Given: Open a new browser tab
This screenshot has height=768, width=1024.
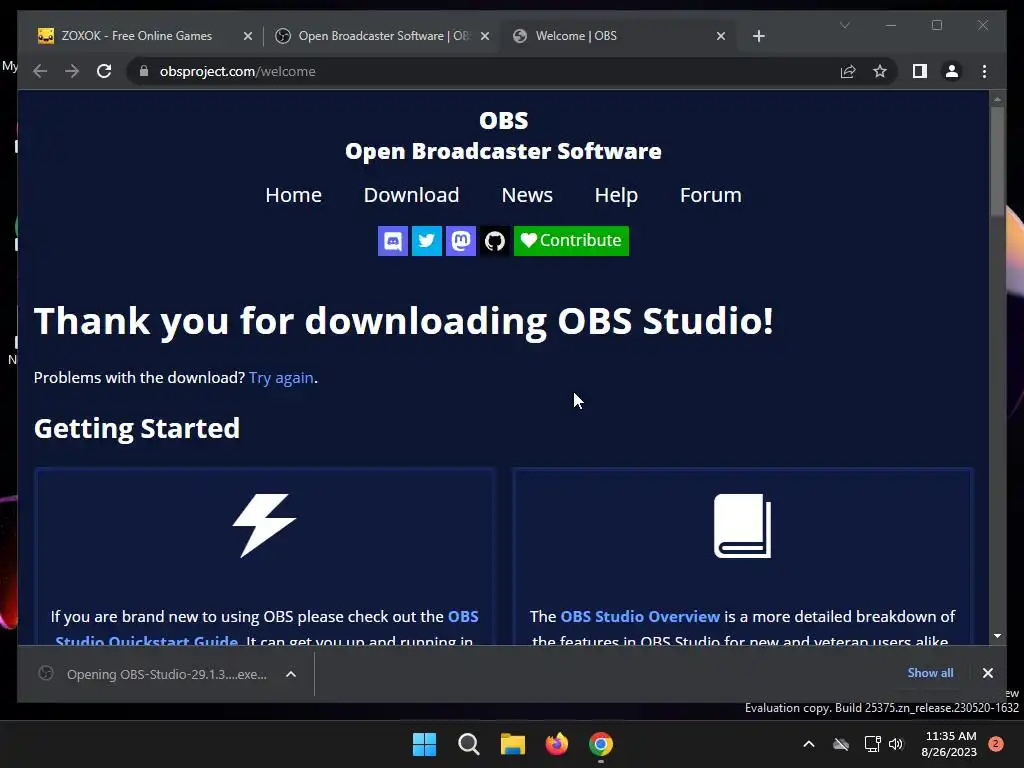Looking at the screenshot, I should pyautogui.click(x=758, y=37).
